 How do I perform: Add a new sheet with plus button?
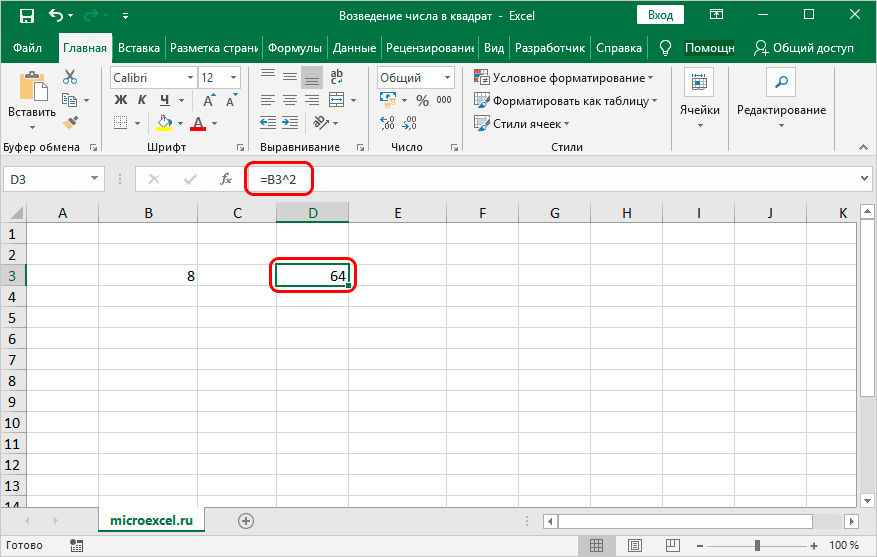pos(246,521)
